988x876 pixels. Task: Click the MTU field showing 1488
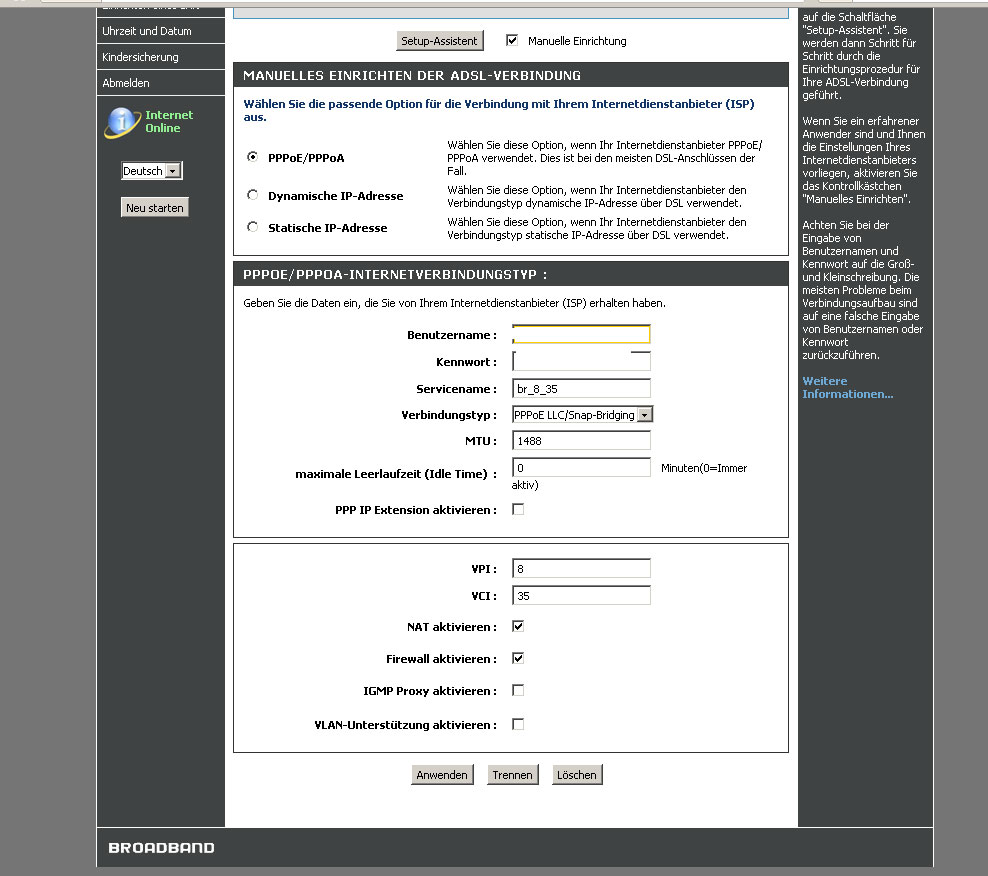pyautogui.click(x=581, y=441)
